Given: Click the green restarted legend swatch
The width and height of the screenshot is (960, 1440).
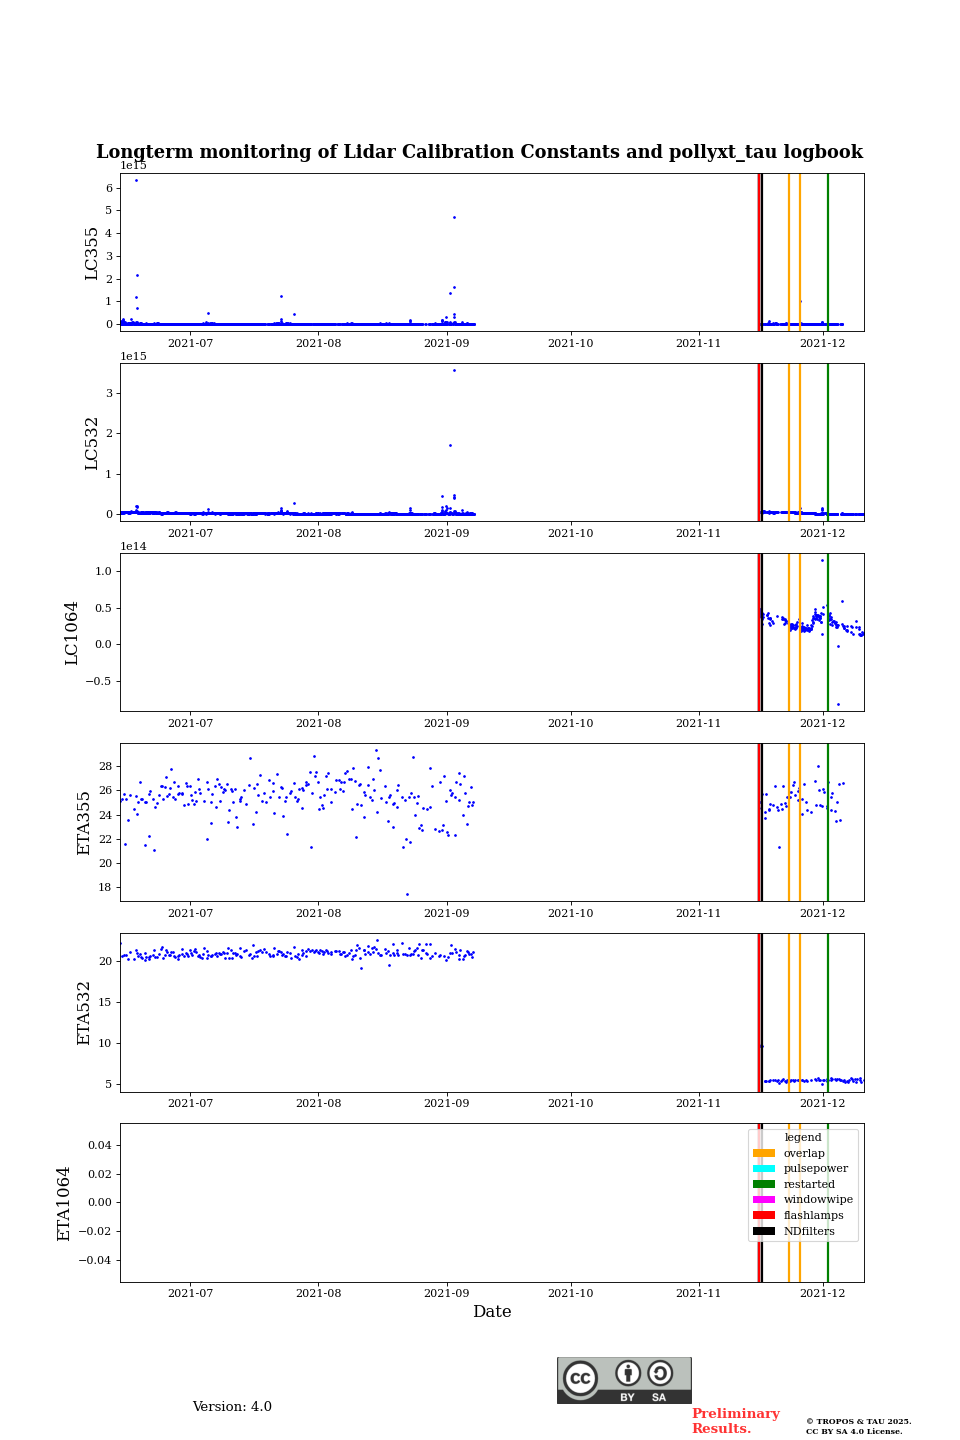Looking at the screenshot, I should point(764,1184).
